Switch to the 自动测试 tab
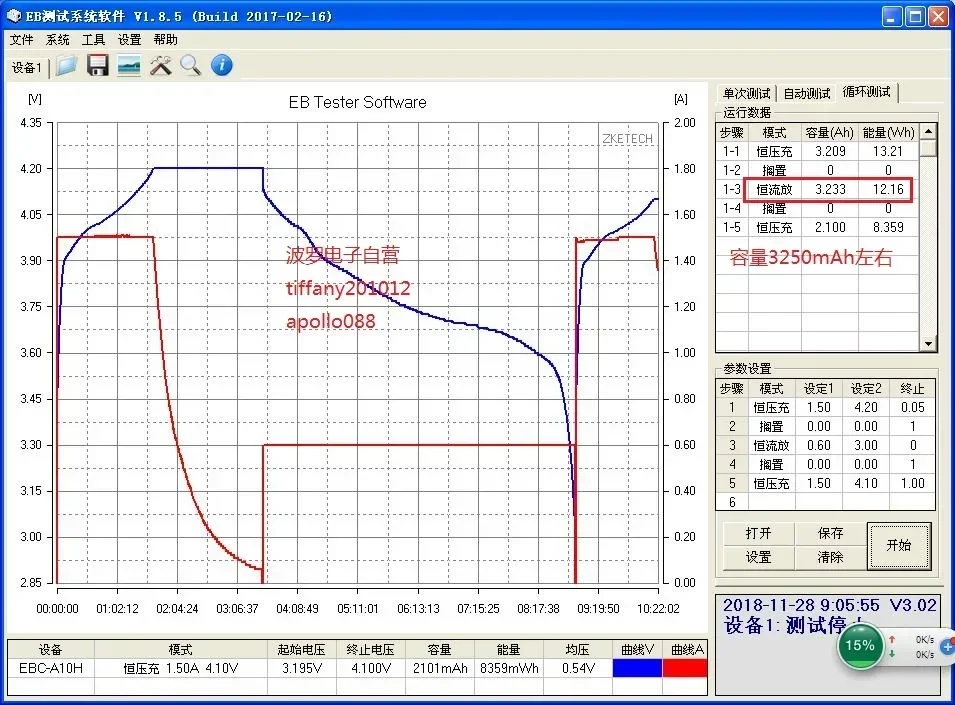The width and height of the screenshot is (955, 705). (806, 93)
